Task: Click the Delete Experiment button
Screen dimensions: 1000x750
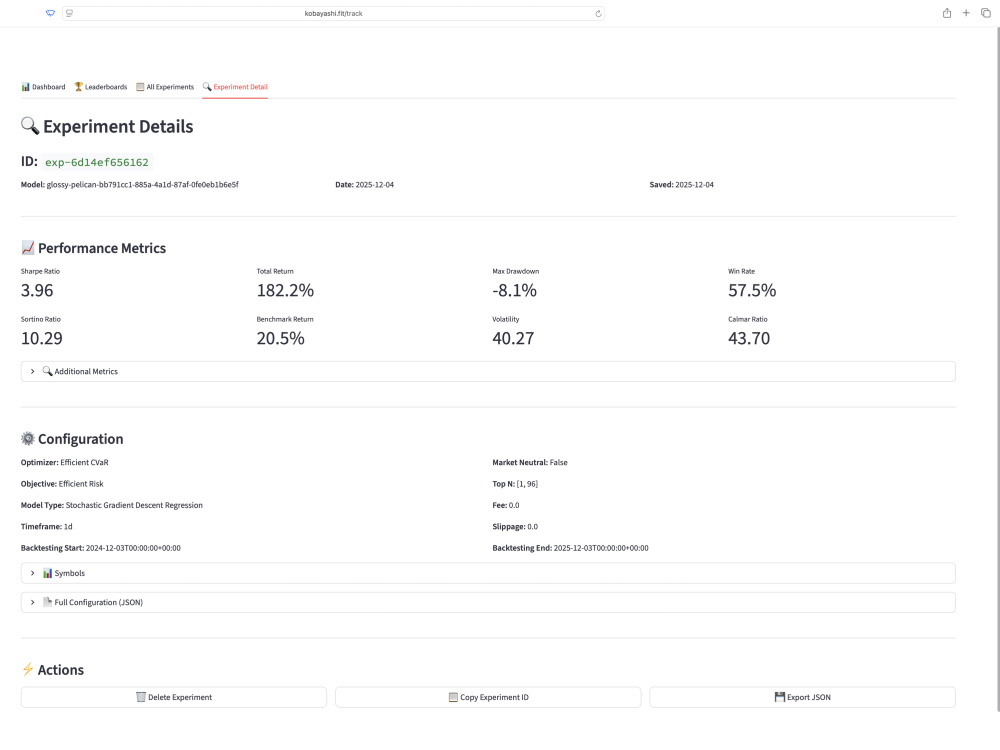Action: click(173, 697)
